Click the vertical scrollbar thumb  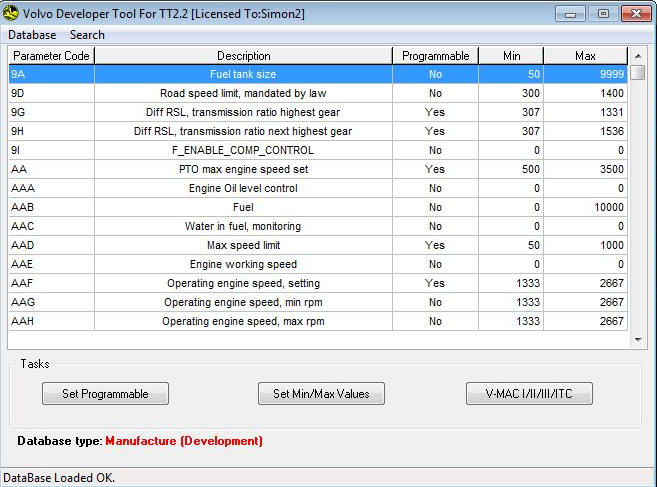point(638,72)
